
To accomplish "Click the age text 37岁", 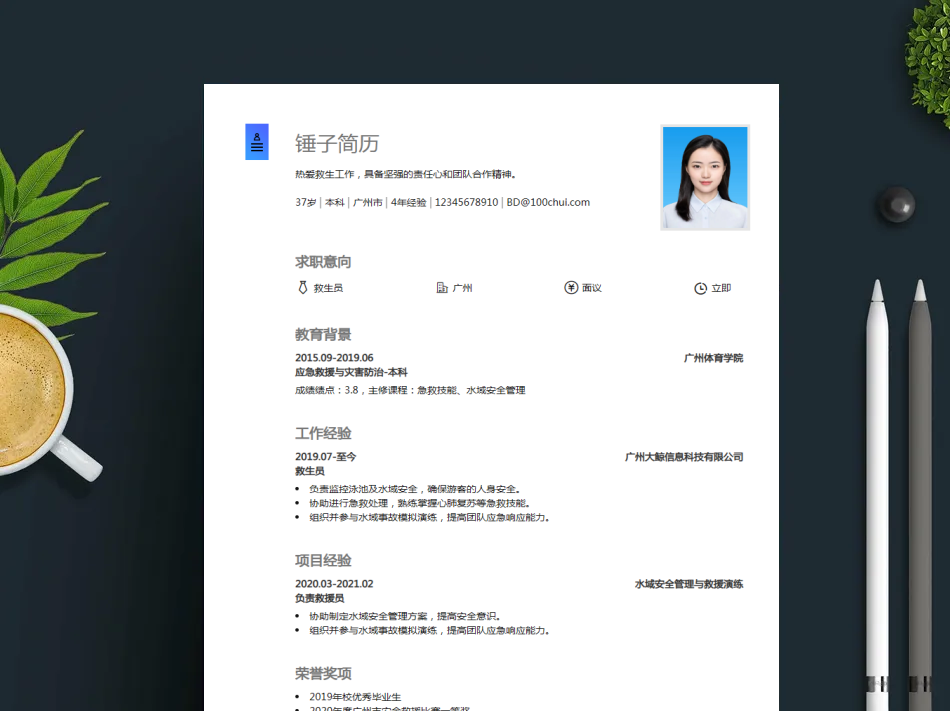I will point(305,202).
